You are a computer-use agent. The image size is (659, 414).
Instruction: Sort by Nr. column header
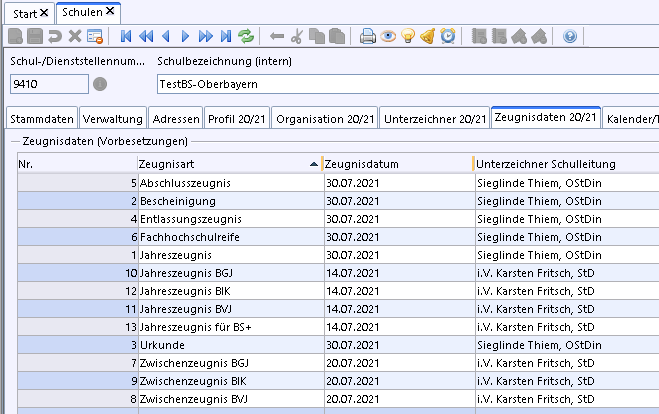point(77,164)
